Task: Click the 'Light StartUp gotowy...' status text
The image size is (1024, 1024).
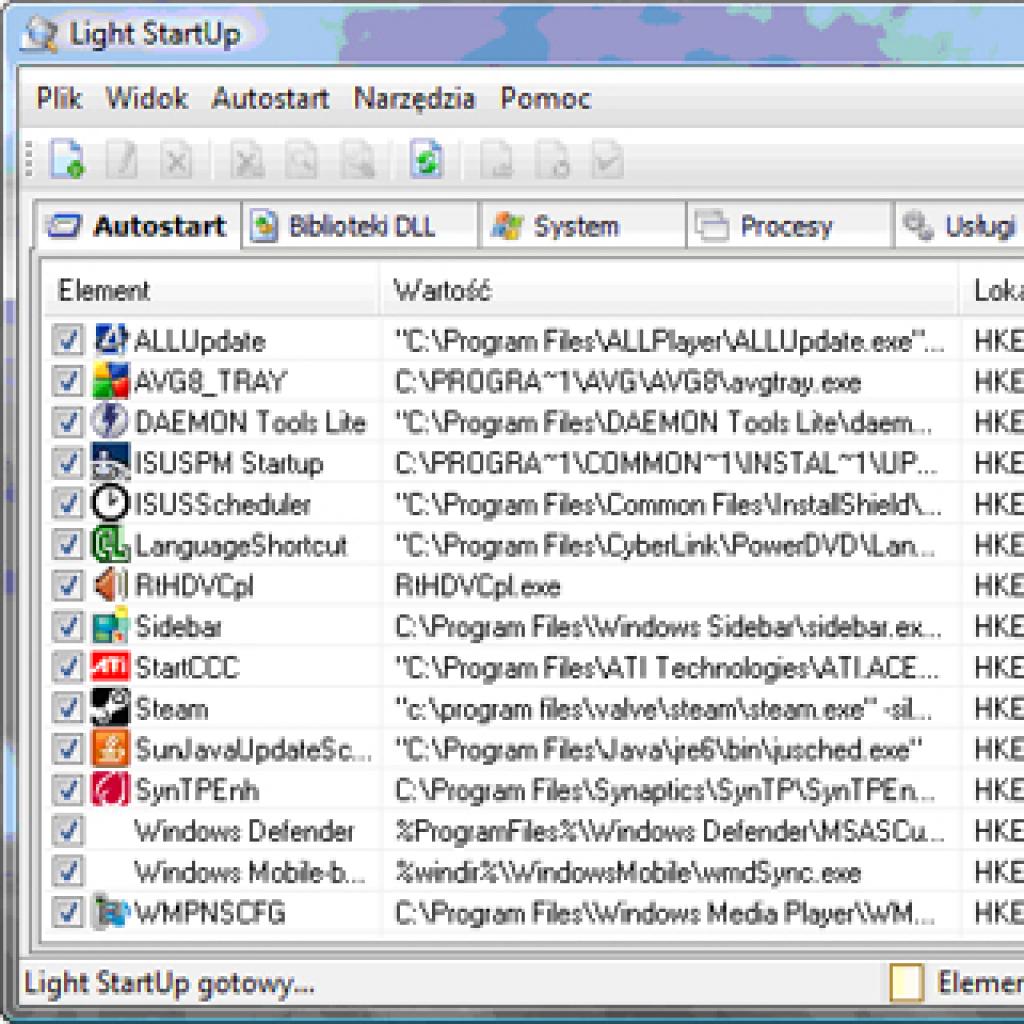Action: tap(169, 983)
